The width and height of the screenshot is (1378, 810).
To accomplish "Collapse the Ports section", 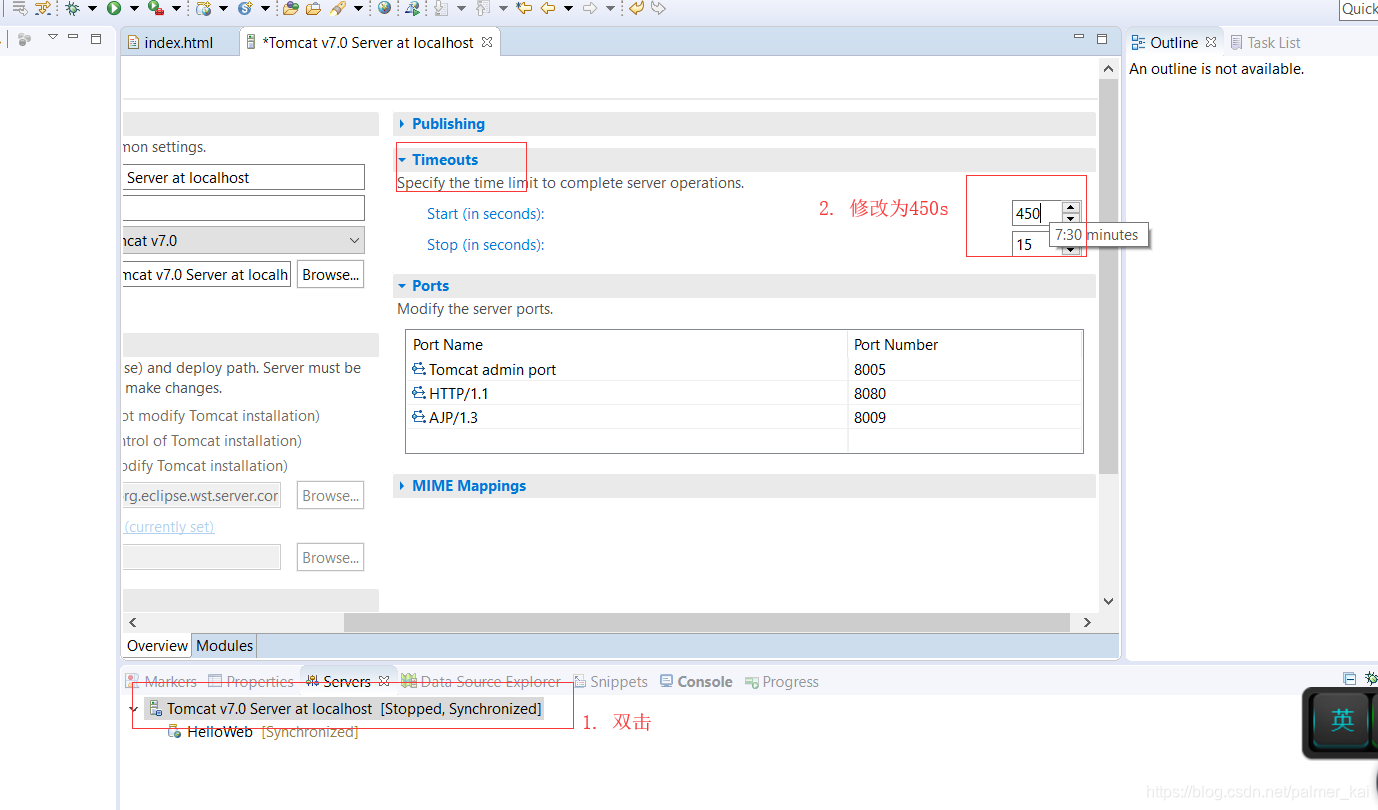I will pyautogui.click(x=402, y=286).
